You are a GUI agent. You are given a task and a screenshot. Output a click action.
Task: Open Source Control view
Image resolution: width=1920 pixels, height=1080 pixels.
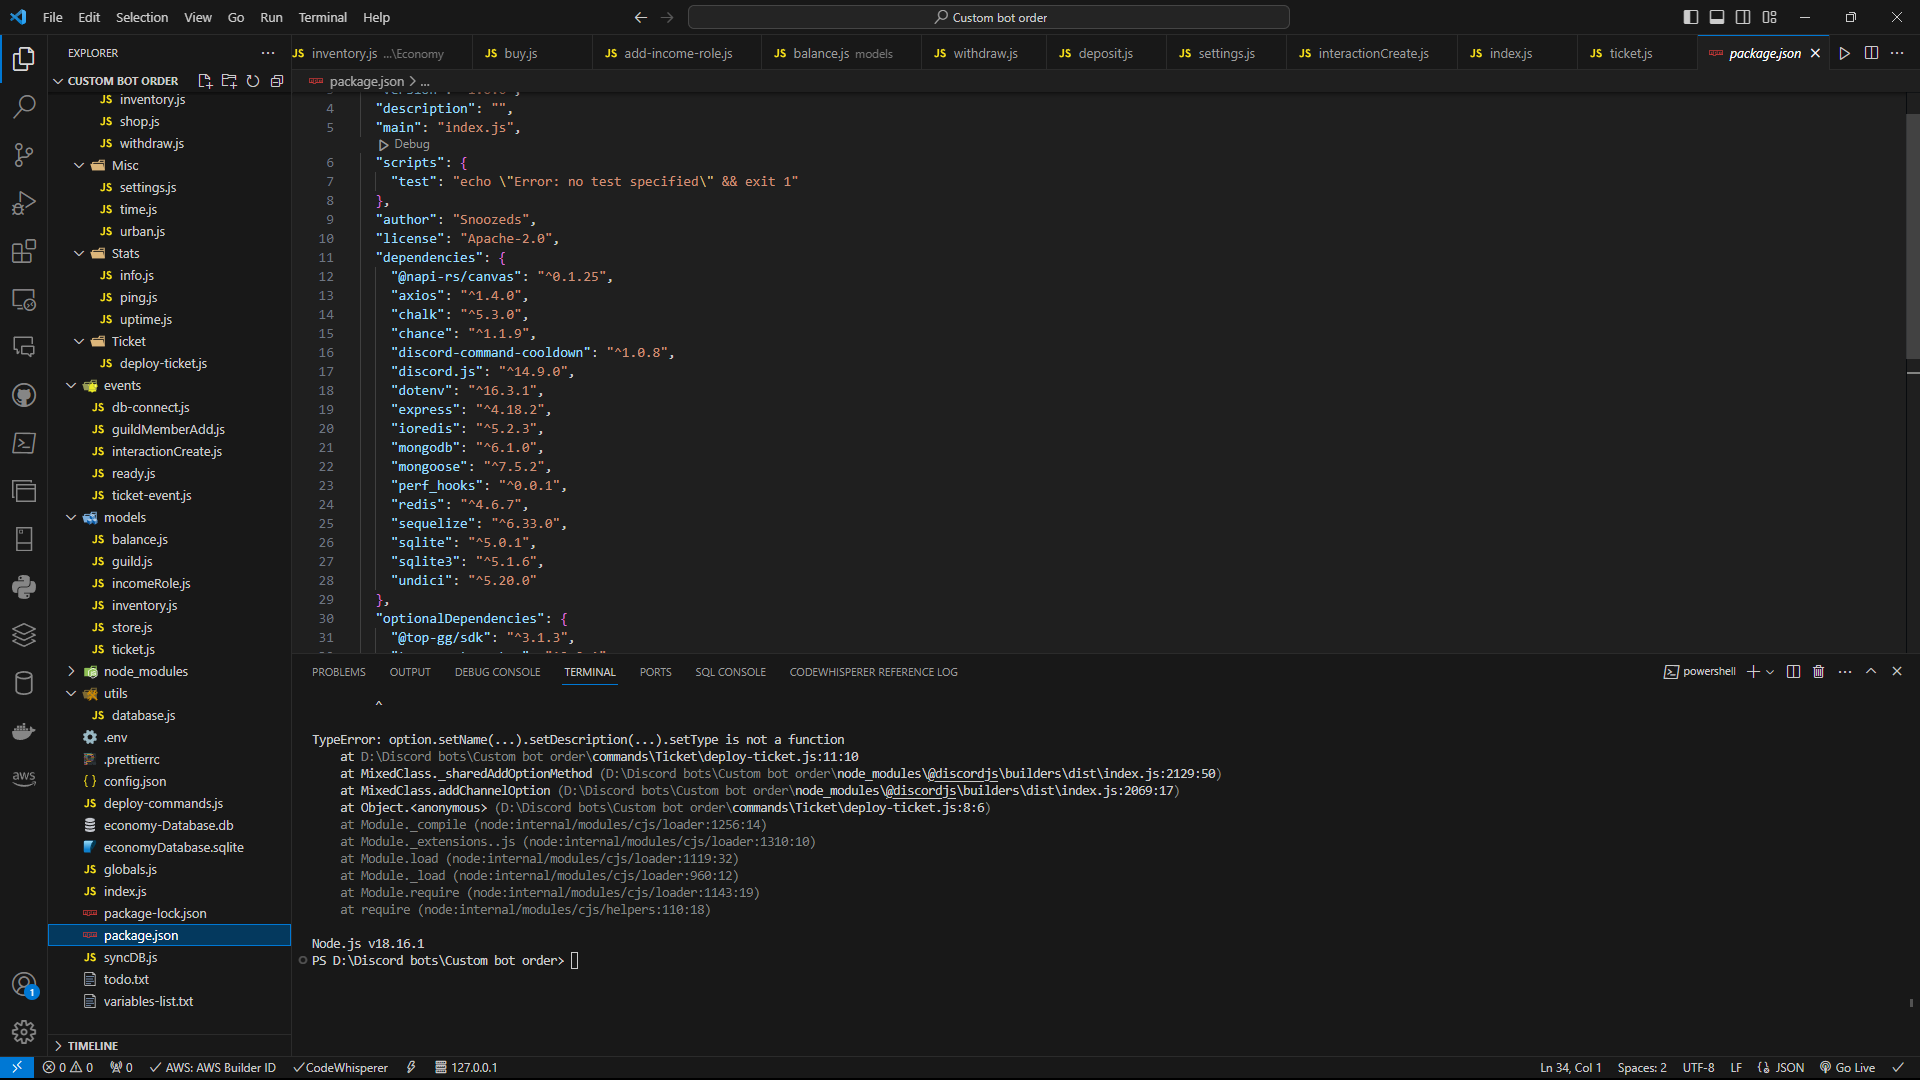click(x=24, y=154)
